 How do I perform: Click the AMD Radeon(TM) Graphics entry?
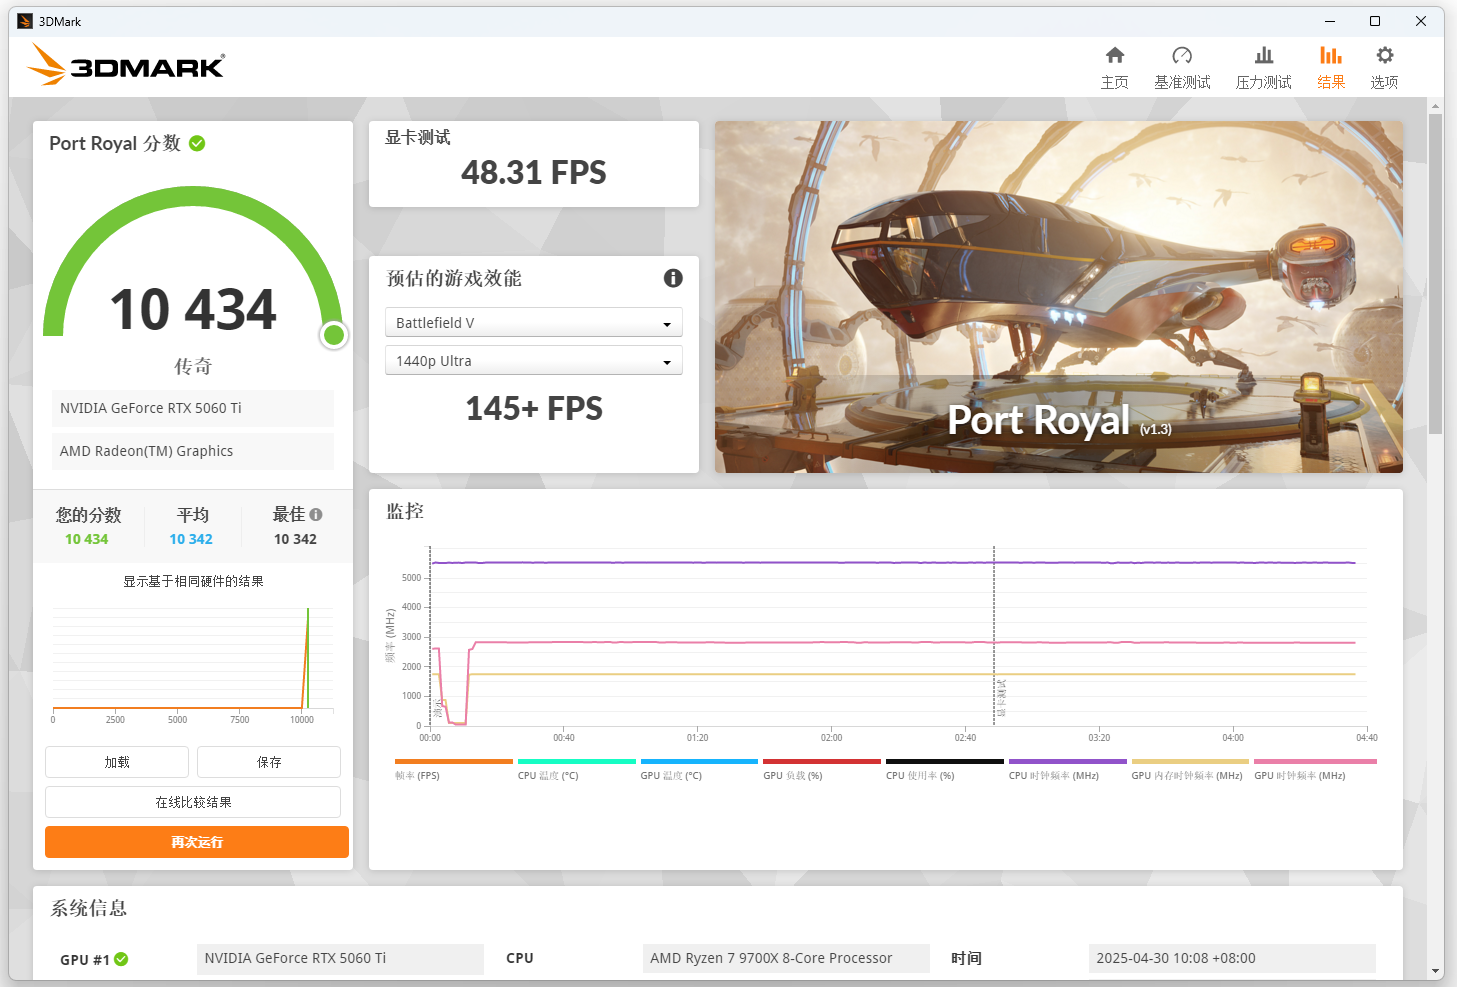pyautogui.click(x=193, y=451)
